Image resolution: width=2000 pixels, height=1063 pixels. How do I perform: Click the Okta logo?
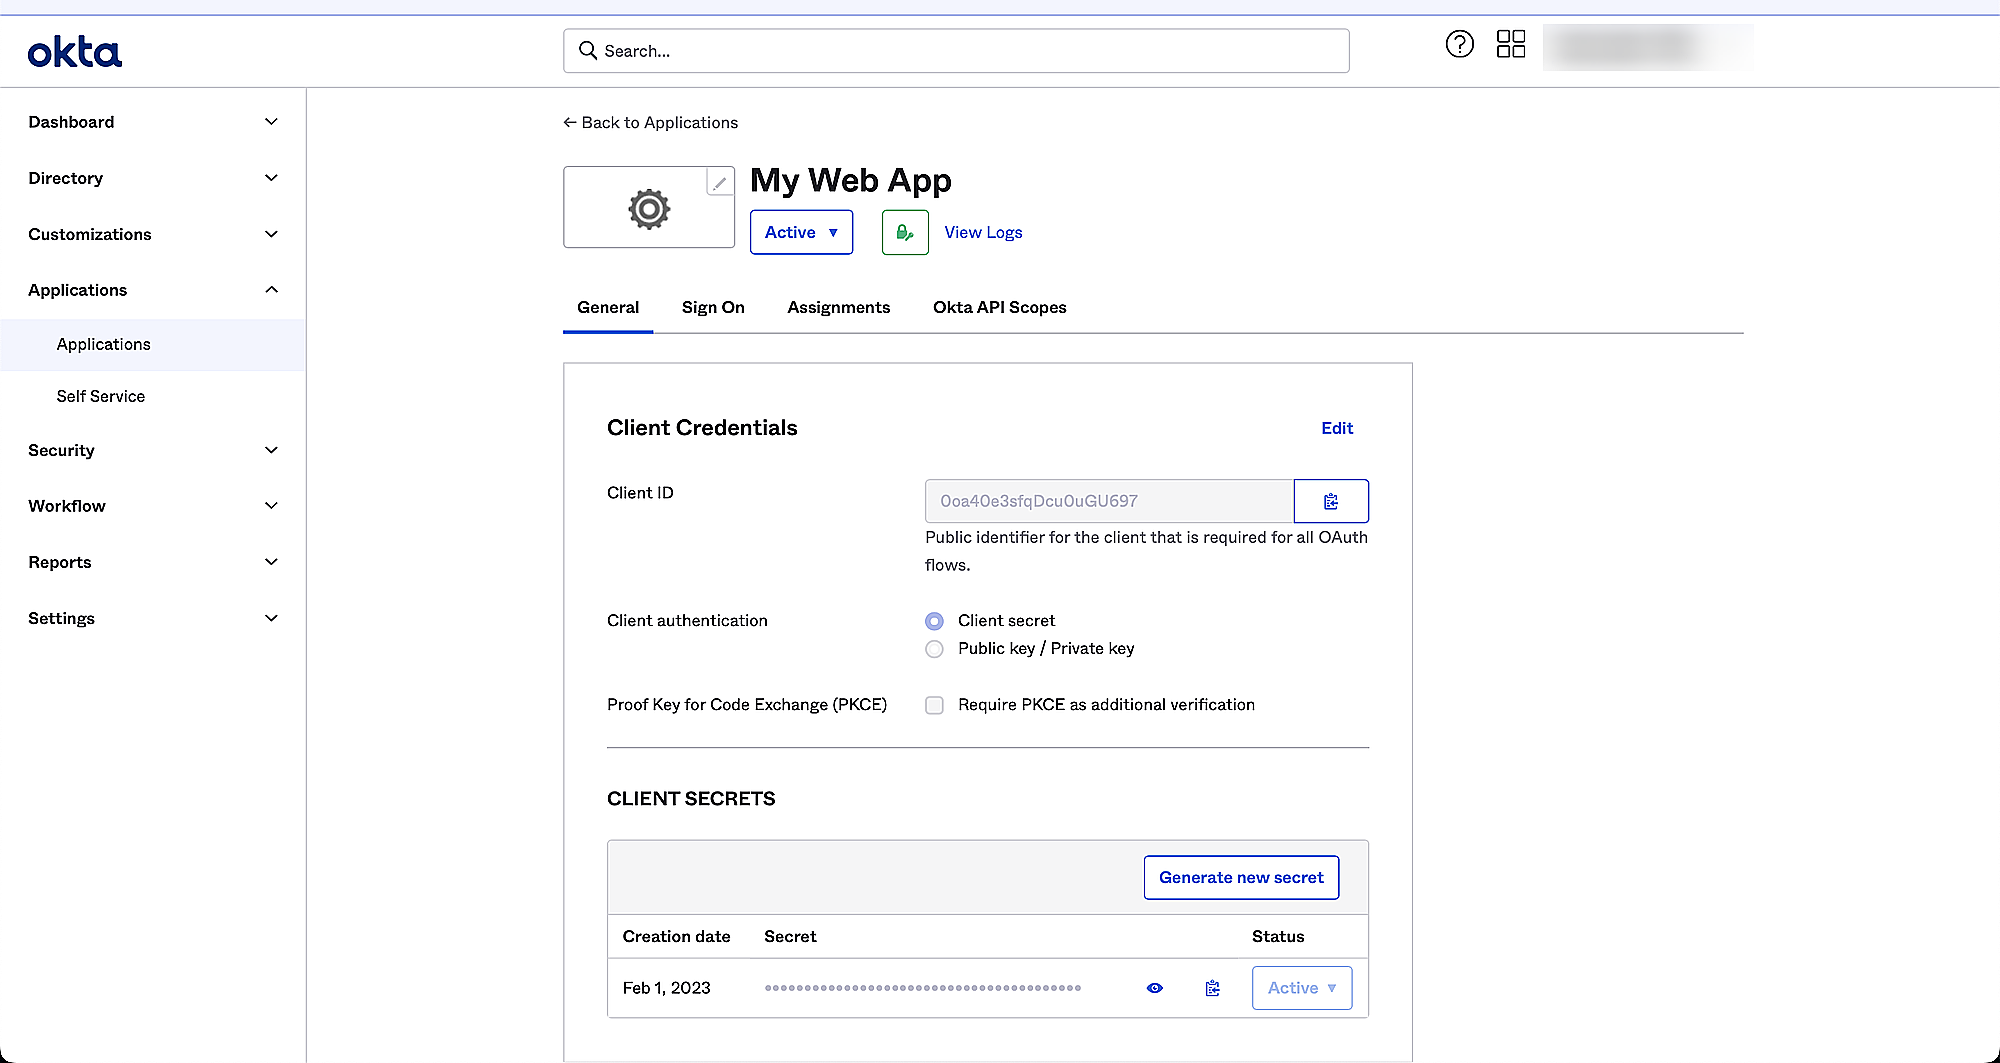pyautogui.click(x=75, y=52)
